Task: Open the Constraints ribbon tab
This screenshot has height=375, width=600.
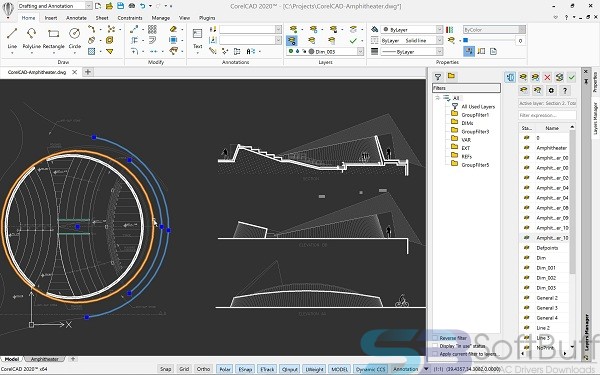Action: pyautogui.click(x=130, y=18)
